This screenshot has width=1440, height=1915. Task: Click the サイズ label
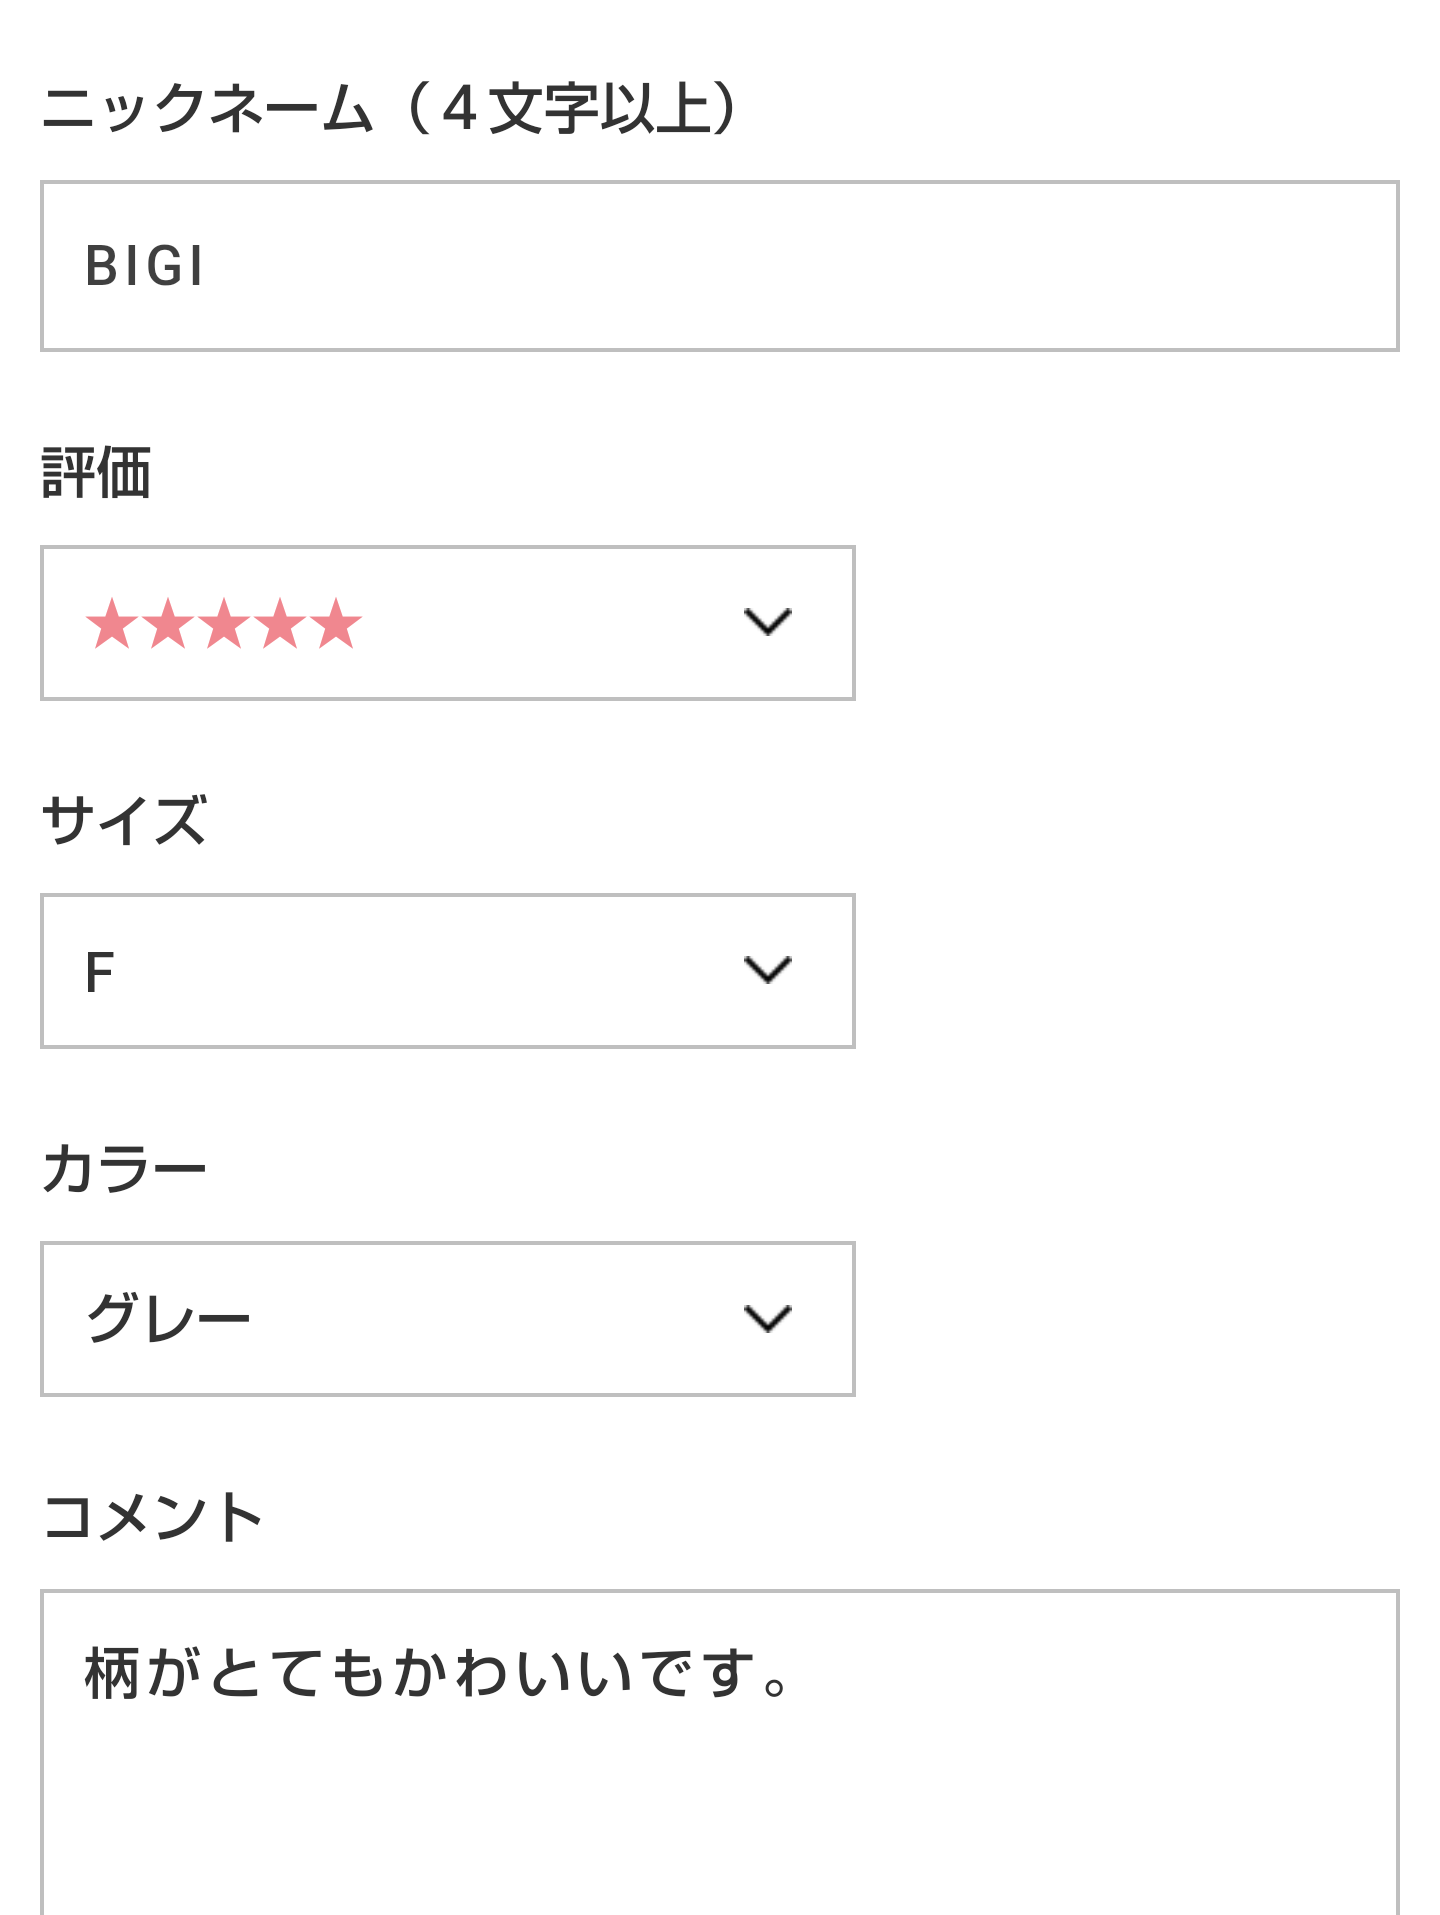pyautogui.click(x=124, y=820)
